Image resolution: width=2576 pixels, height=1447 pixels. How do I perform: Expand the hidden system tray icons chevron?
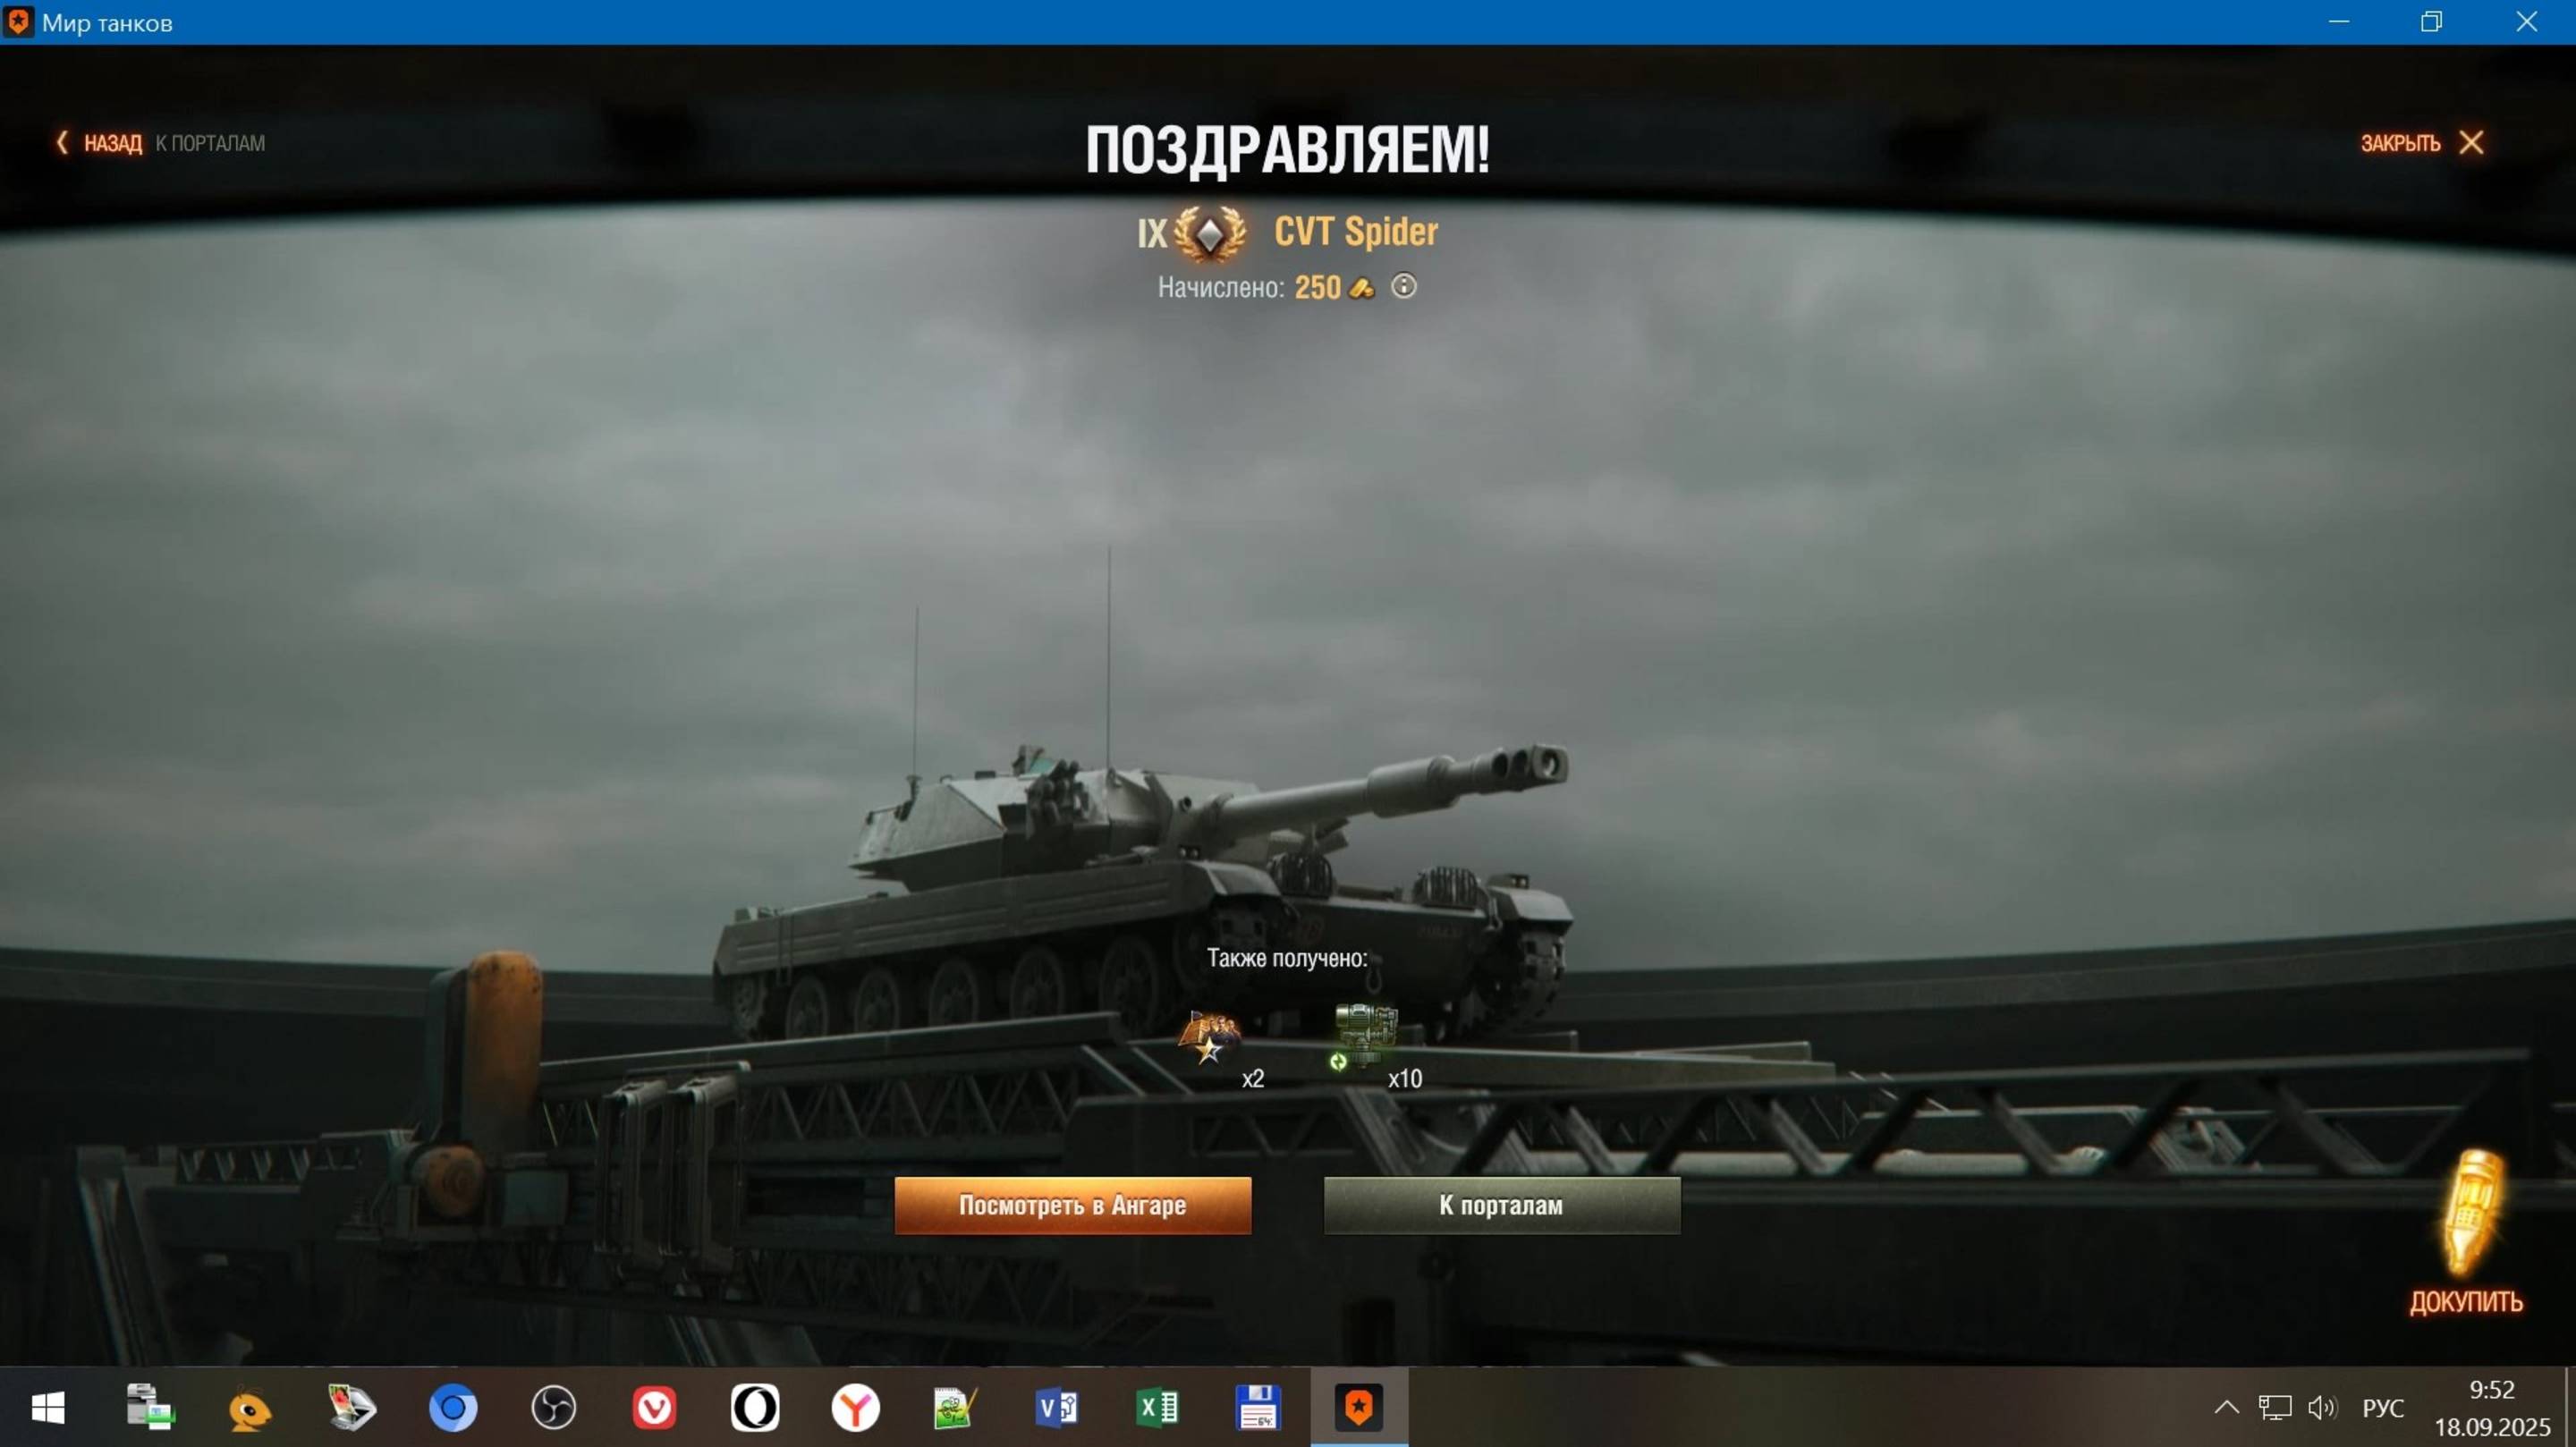[2226, 1408]
